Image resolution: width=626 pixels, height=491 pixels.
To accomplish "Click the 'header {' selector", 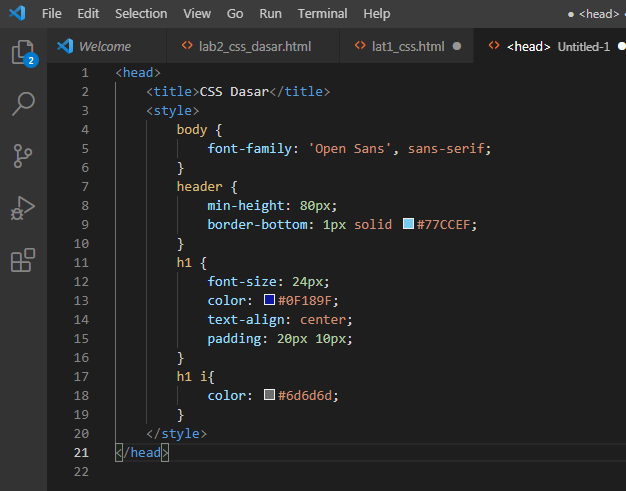I will (x=207, y=187).
